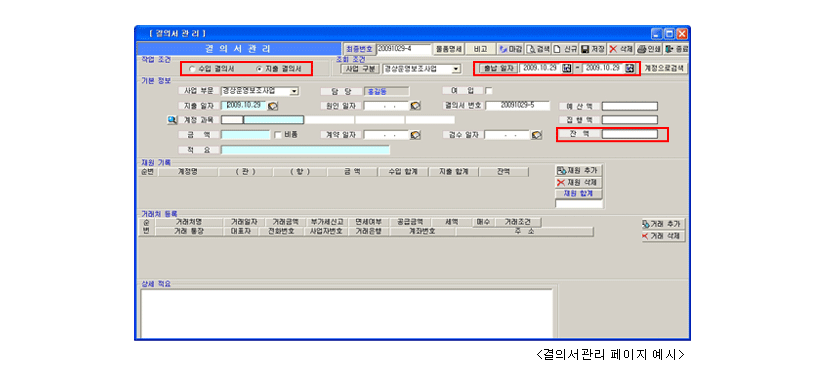Click the 거래은행 column header
Screen dimensions: 825x384
tap(369, 231)
